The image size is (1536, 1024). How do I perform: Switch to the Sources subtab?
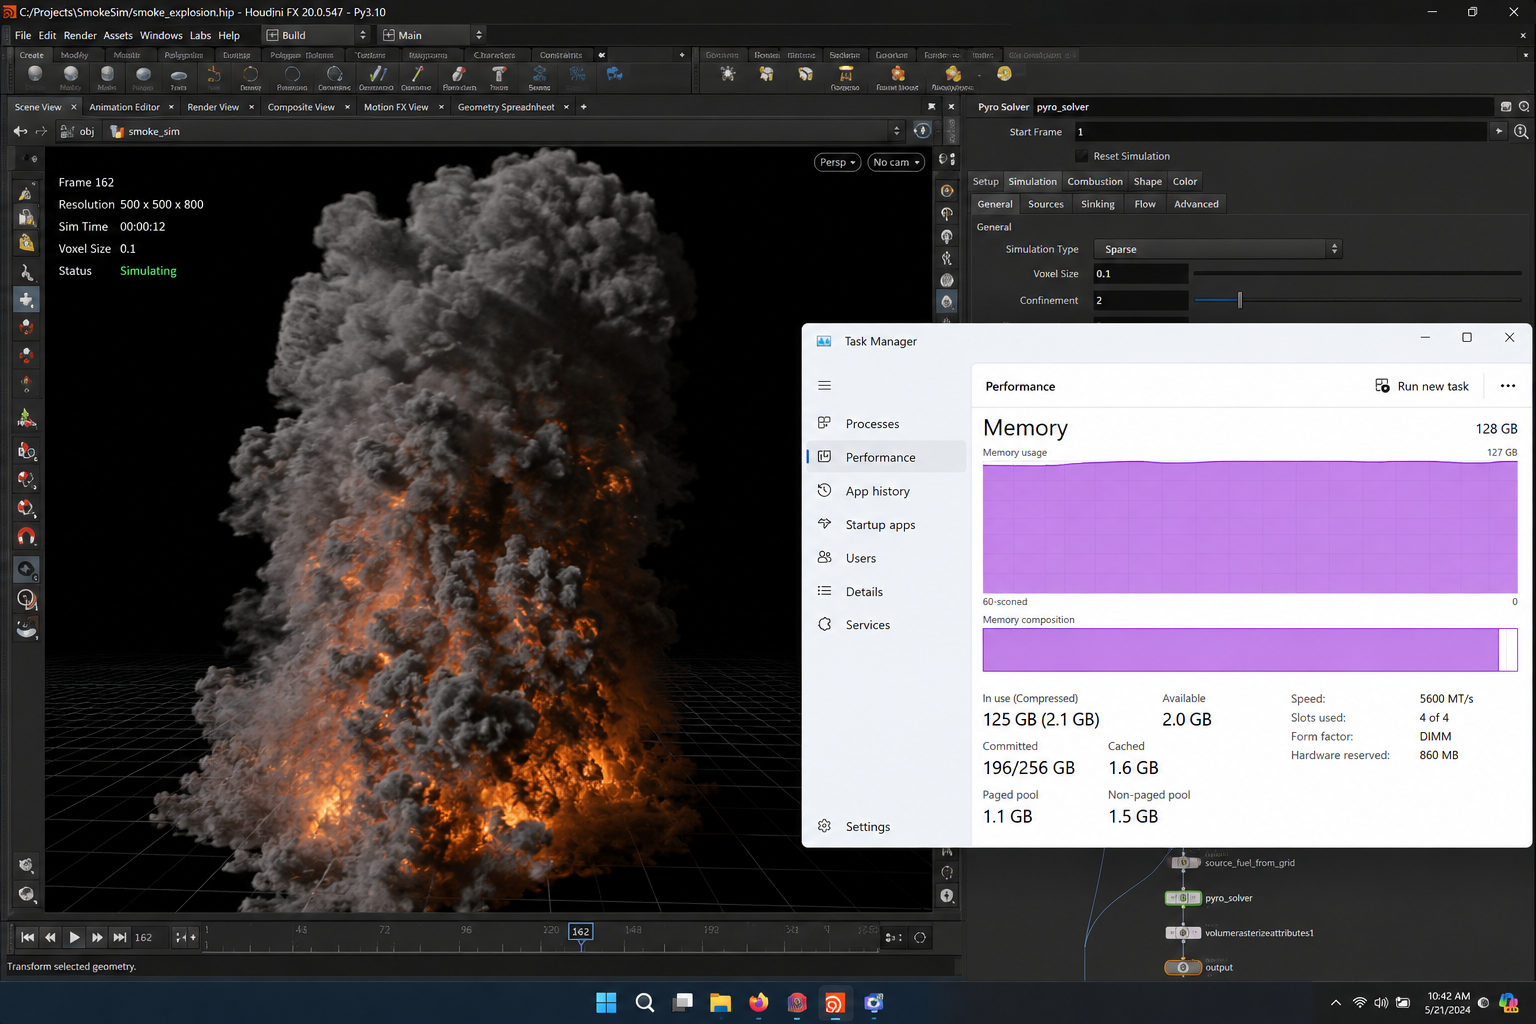coord(1046,204)
